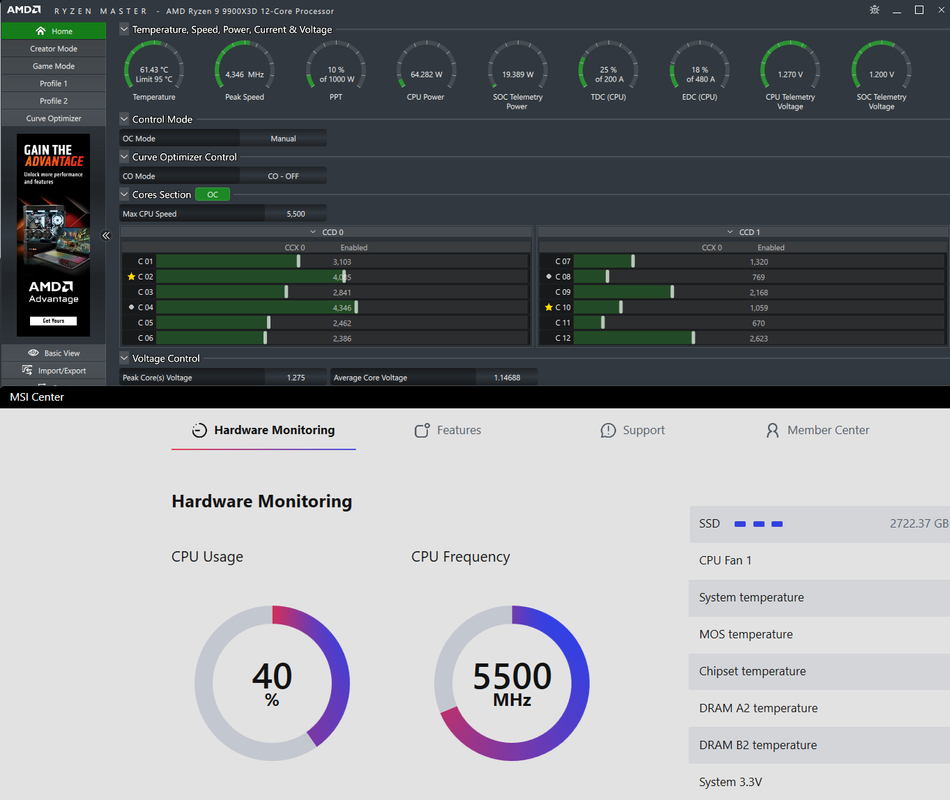The width and height of the screenshot is (950, 800).
Task: Open Creator Mode in sidebar
Action: tap(53, 48)
